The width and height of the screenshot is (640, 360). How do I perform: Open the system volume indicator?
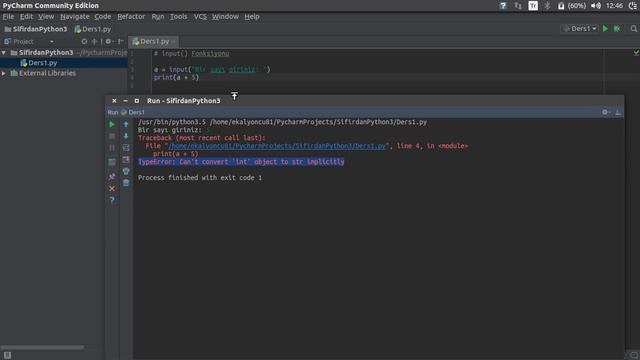point(596,6)
